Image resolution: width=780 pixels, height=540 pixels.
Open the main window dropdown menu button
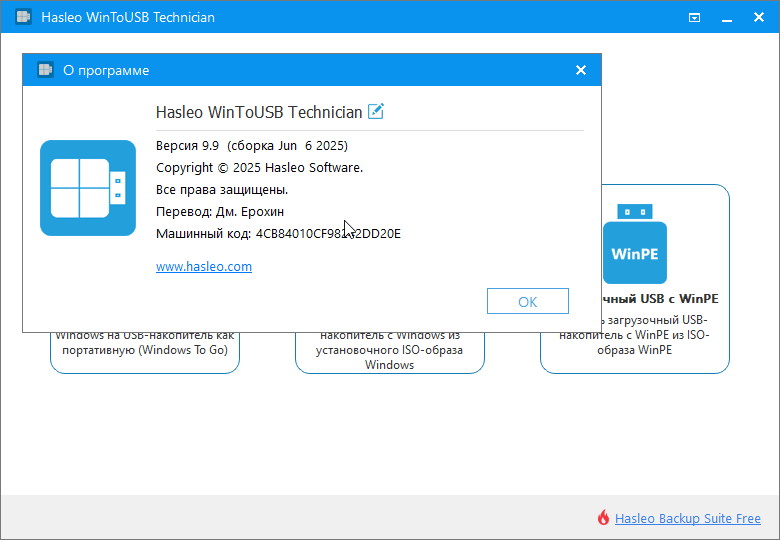point(694,17)
